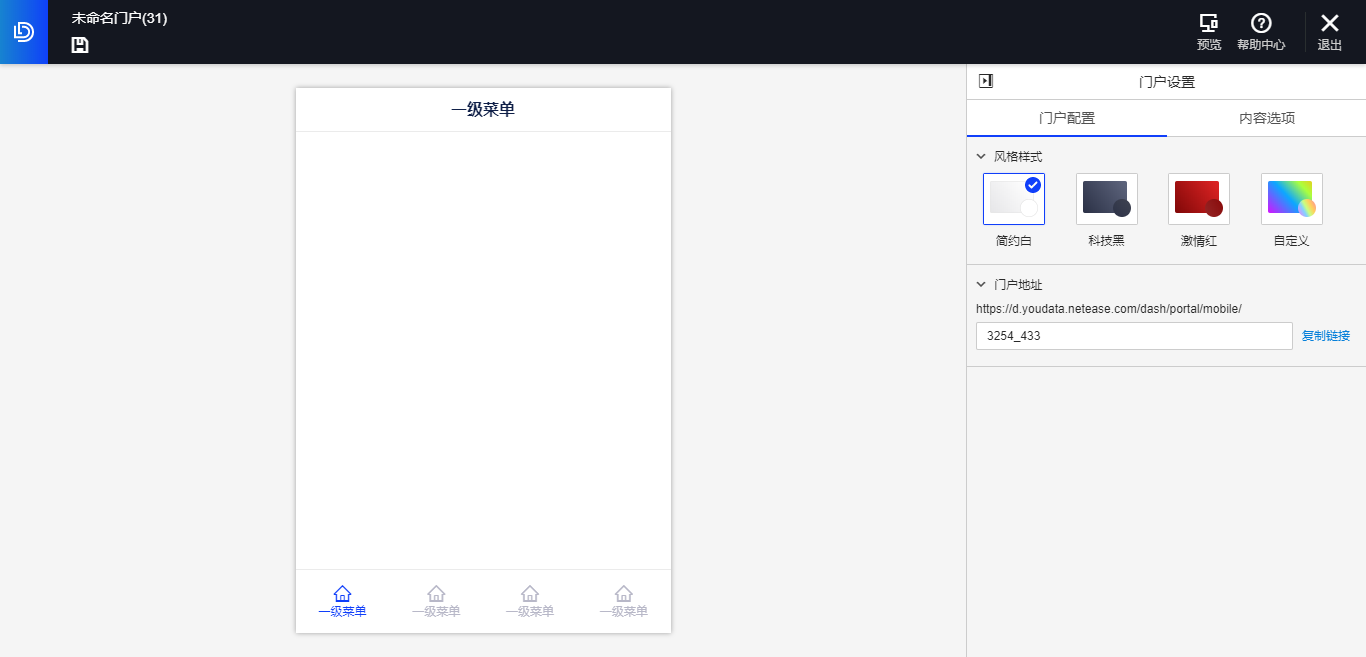Open the preview (预览) icon
The height and width of the screenshot is (657, 1366).
(1209, 24)
